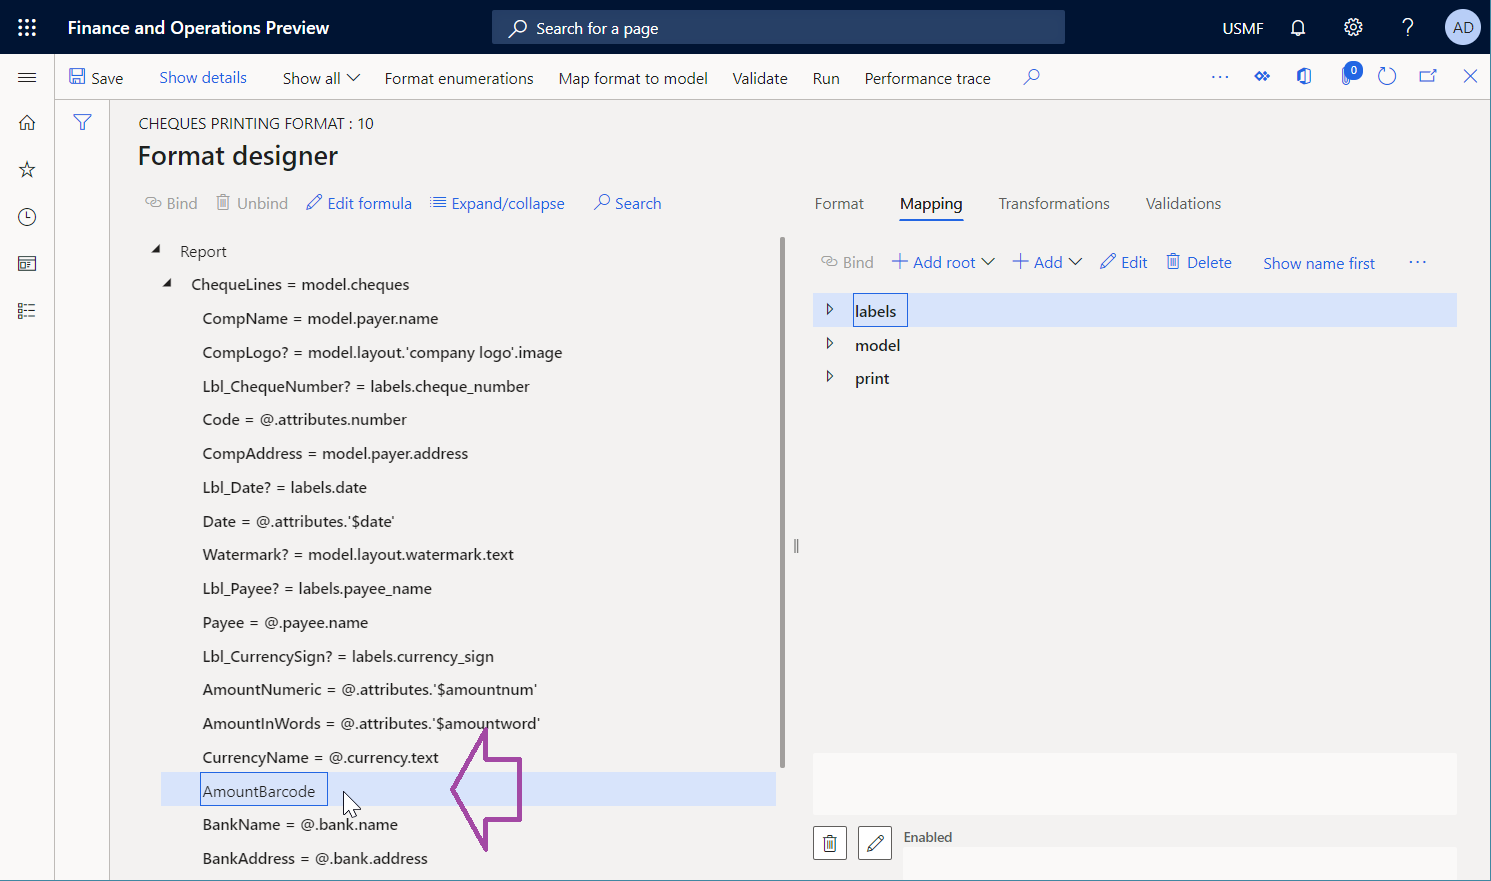Click Validate button
This screenshot has height=881, width=1491.
[x=760, y=78]
